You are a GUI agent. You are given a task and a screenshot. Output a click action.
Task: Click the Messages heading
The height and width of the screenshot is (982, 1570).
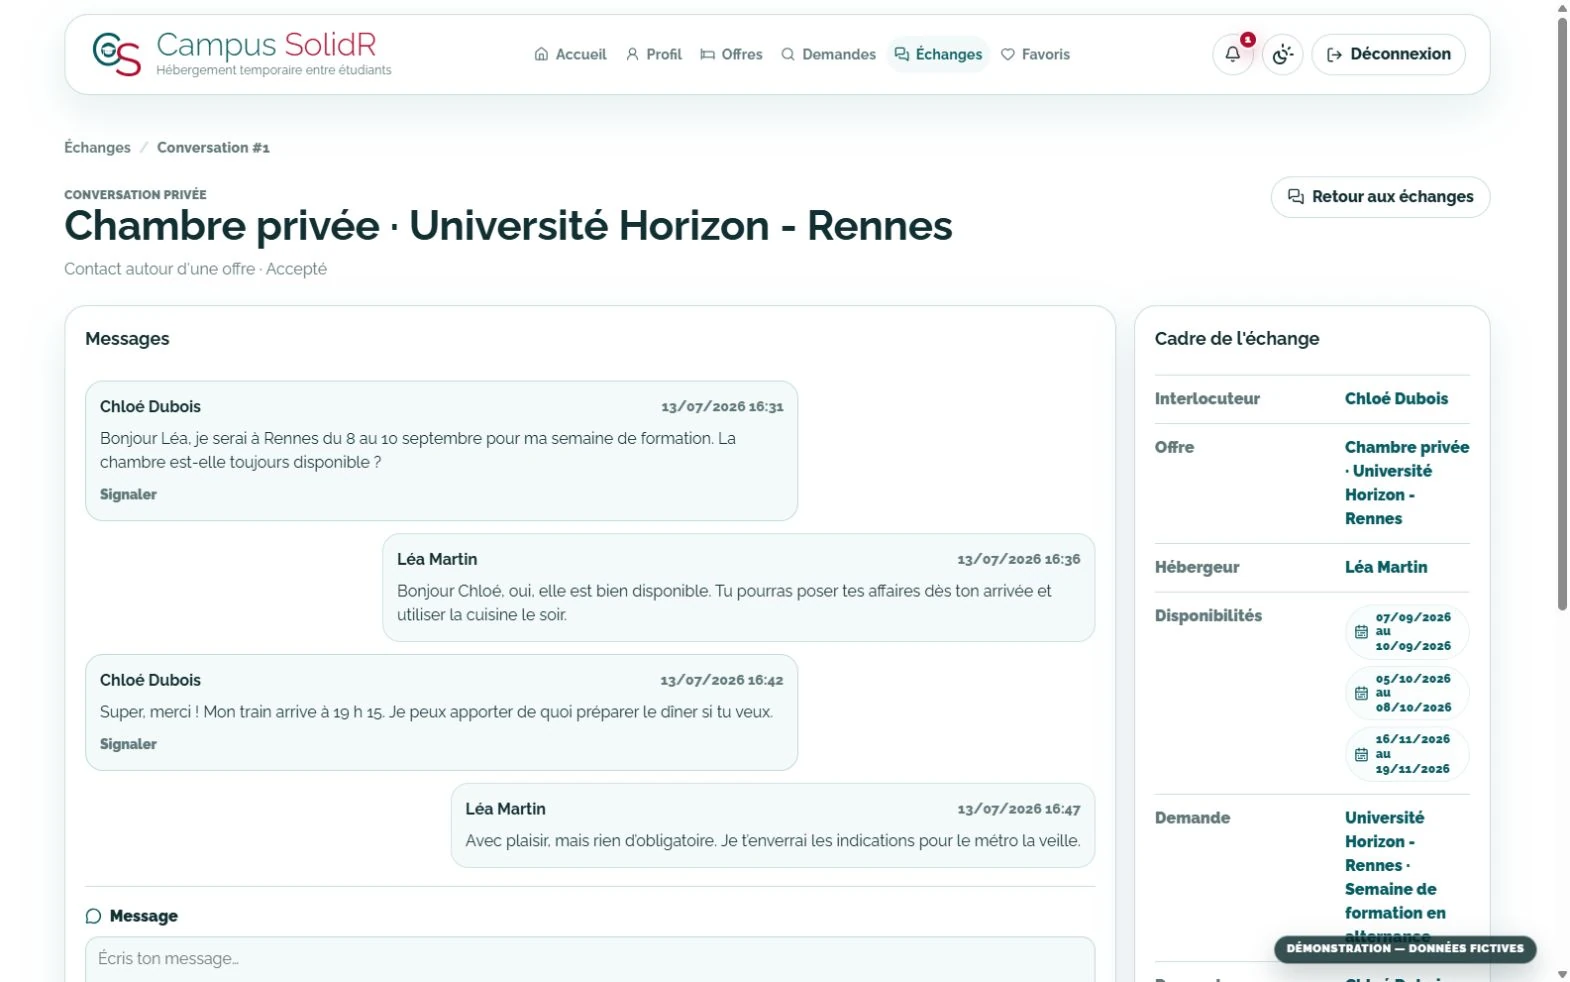click(127, 339)
